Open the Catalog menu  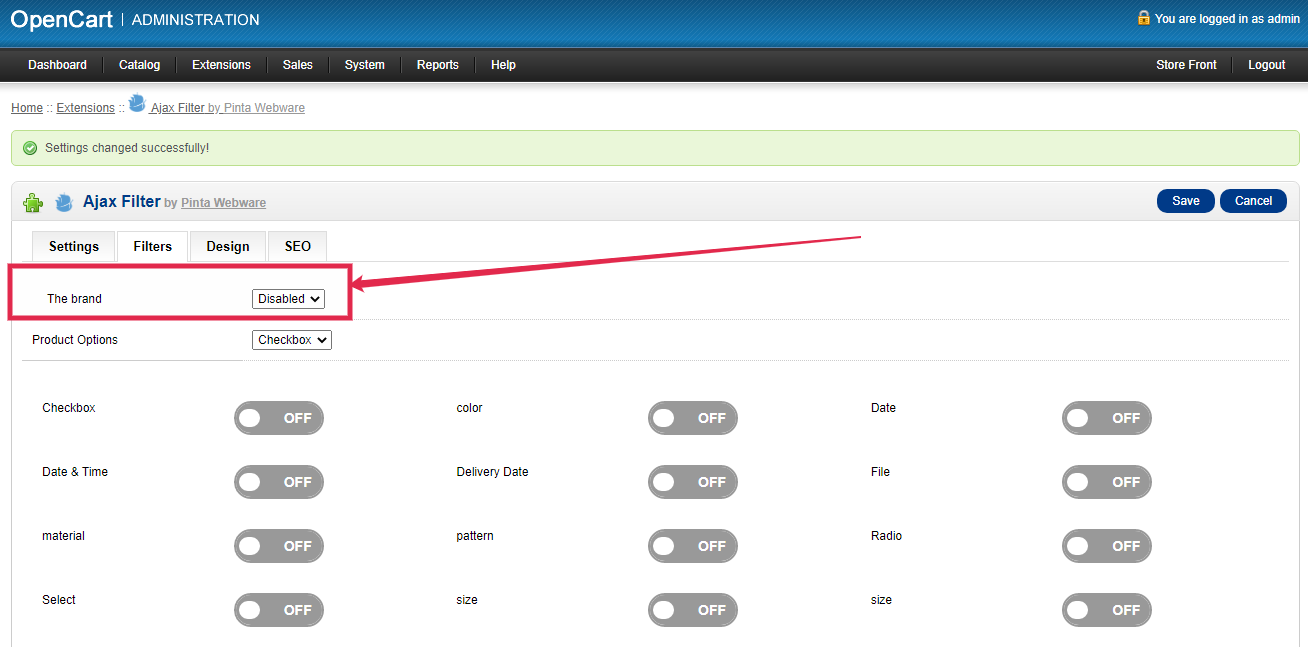pos(139,65)
